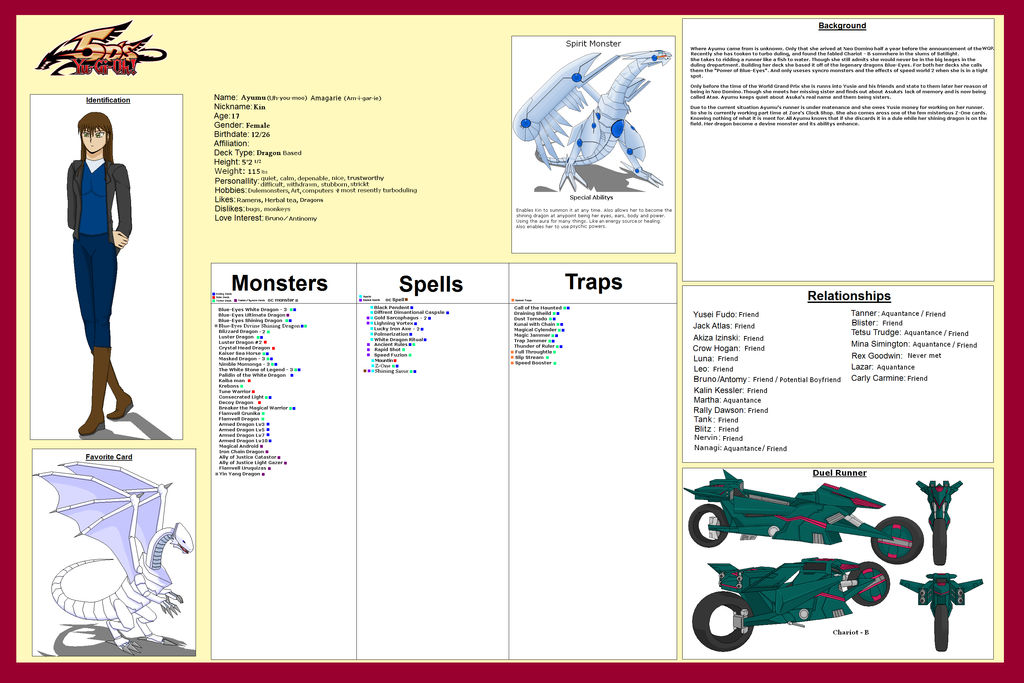The height and width of the screenshot is (683, 1024).
Task: Click the Chariot - B label
Action: coord(850,632)
